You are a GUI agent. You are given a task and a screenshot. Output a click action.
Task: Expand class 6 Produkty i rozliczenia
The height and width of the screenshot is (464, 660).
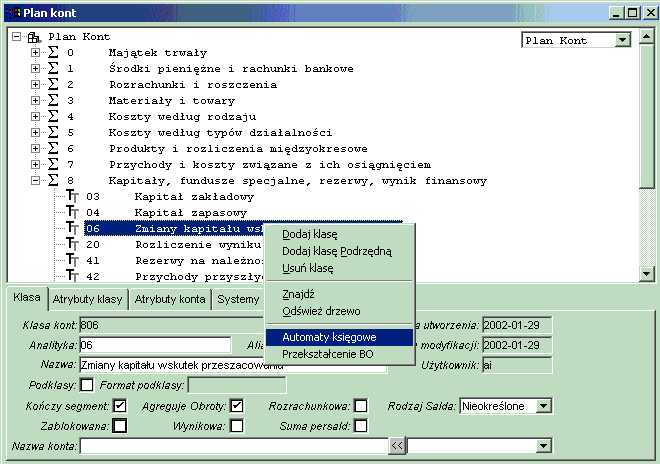35,149
